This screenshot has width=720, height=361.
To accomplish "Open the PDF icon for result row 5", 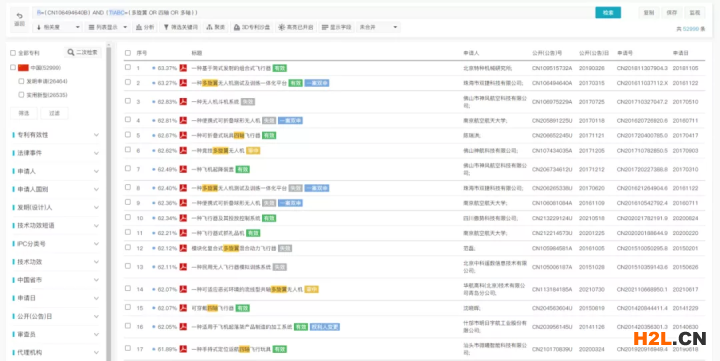I will pos(183,135).
